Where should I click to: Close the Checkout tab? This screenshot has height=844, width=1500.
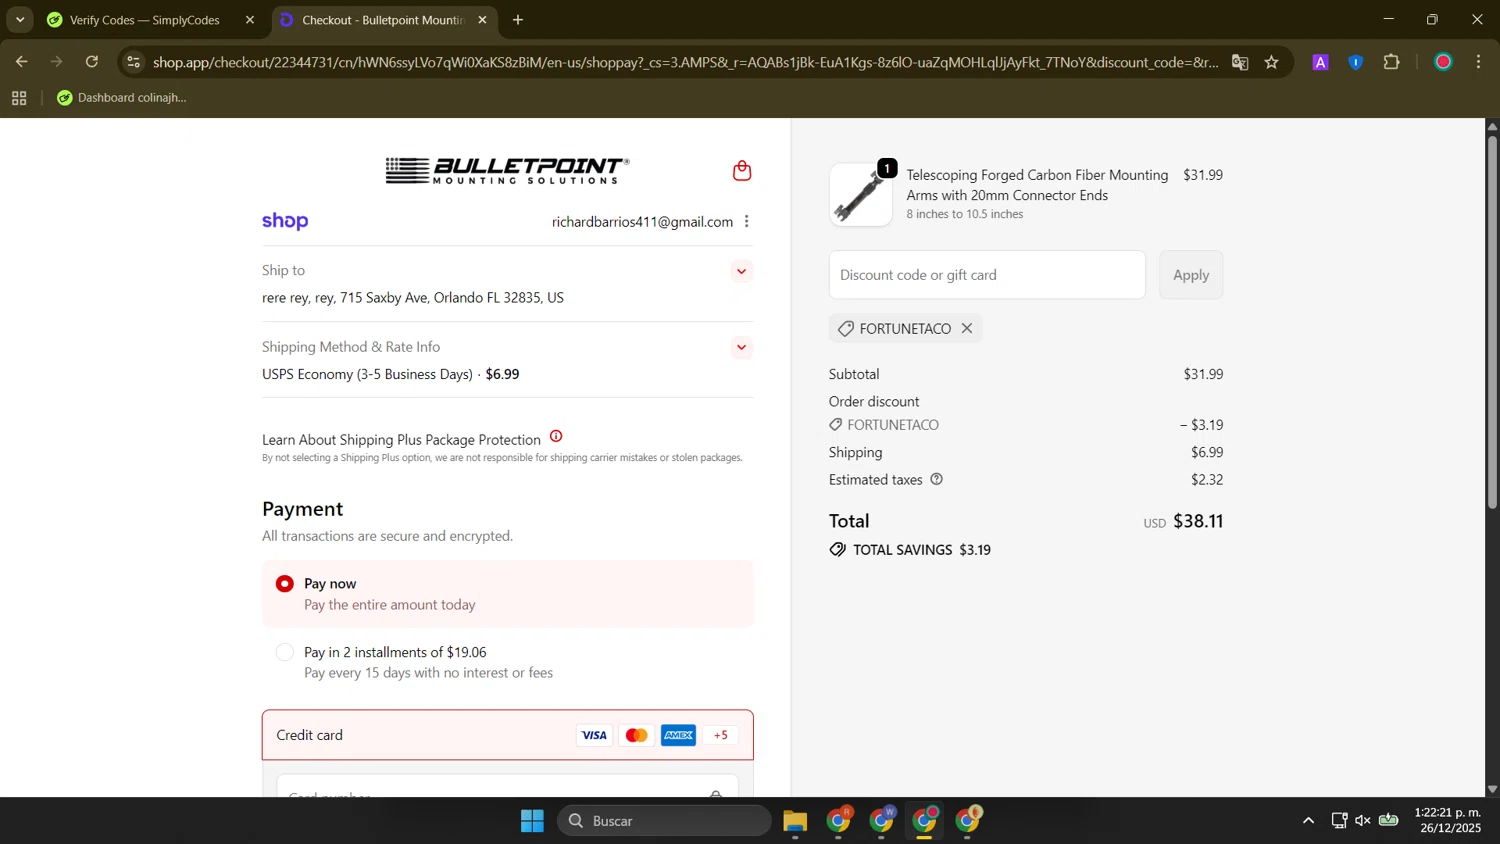pyautogui.click(x=482, y=20)
